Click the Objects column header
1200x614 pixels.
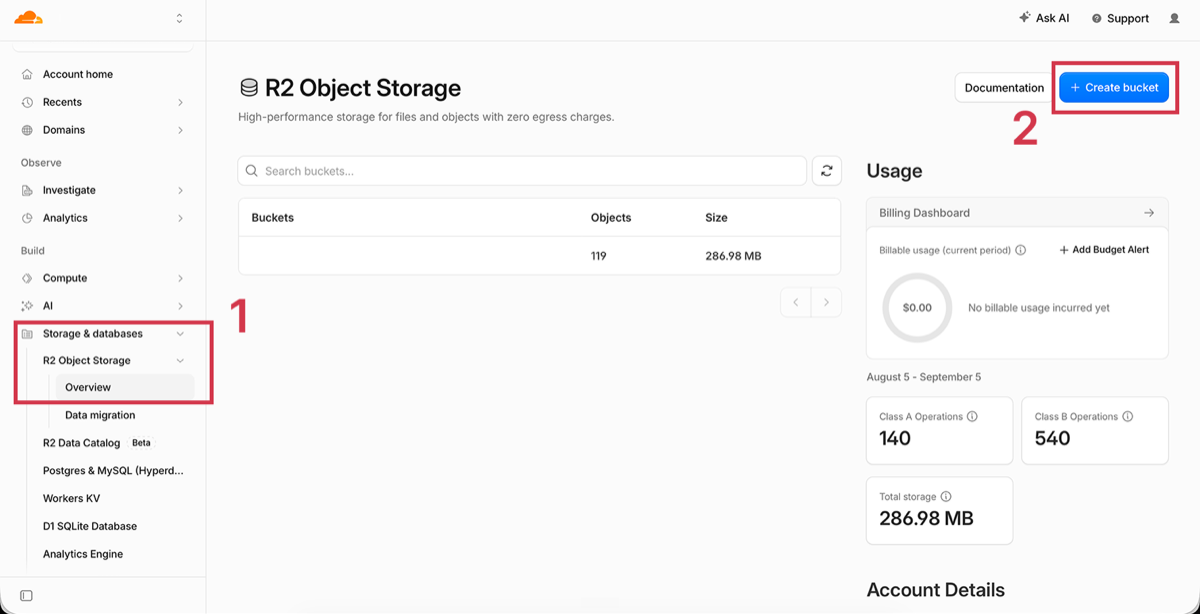pos(611,217)
